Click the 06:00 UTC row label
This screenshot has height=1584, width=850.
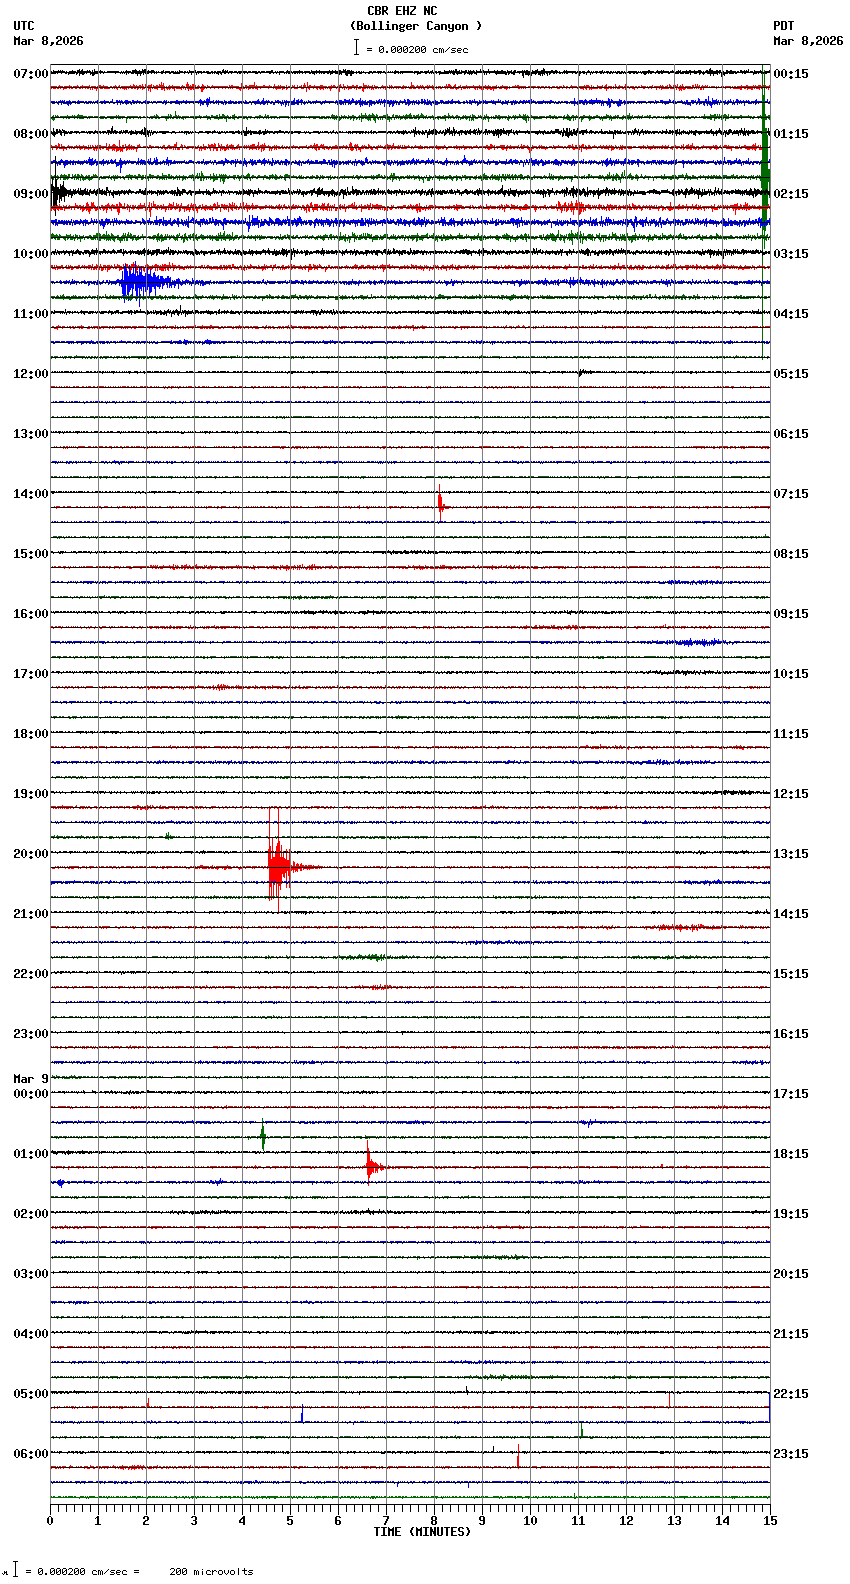pyautogui.click(x=31, y=1454)
